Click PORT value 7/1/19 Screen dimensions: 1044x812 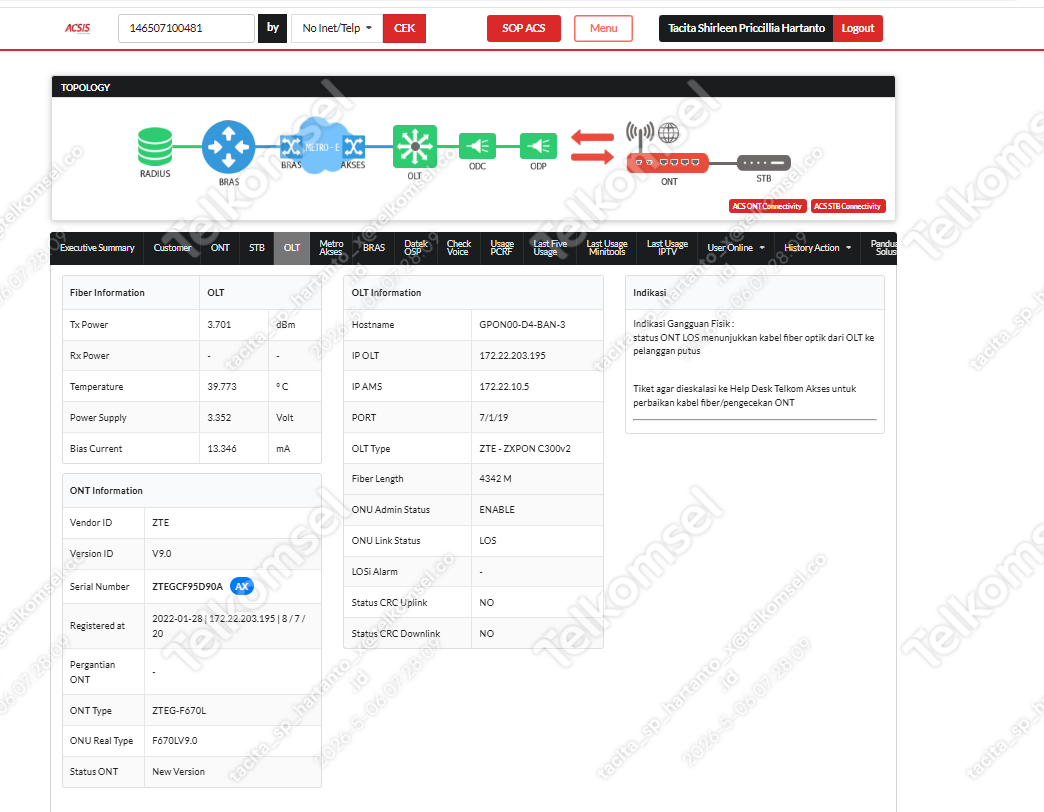(493, 418)
